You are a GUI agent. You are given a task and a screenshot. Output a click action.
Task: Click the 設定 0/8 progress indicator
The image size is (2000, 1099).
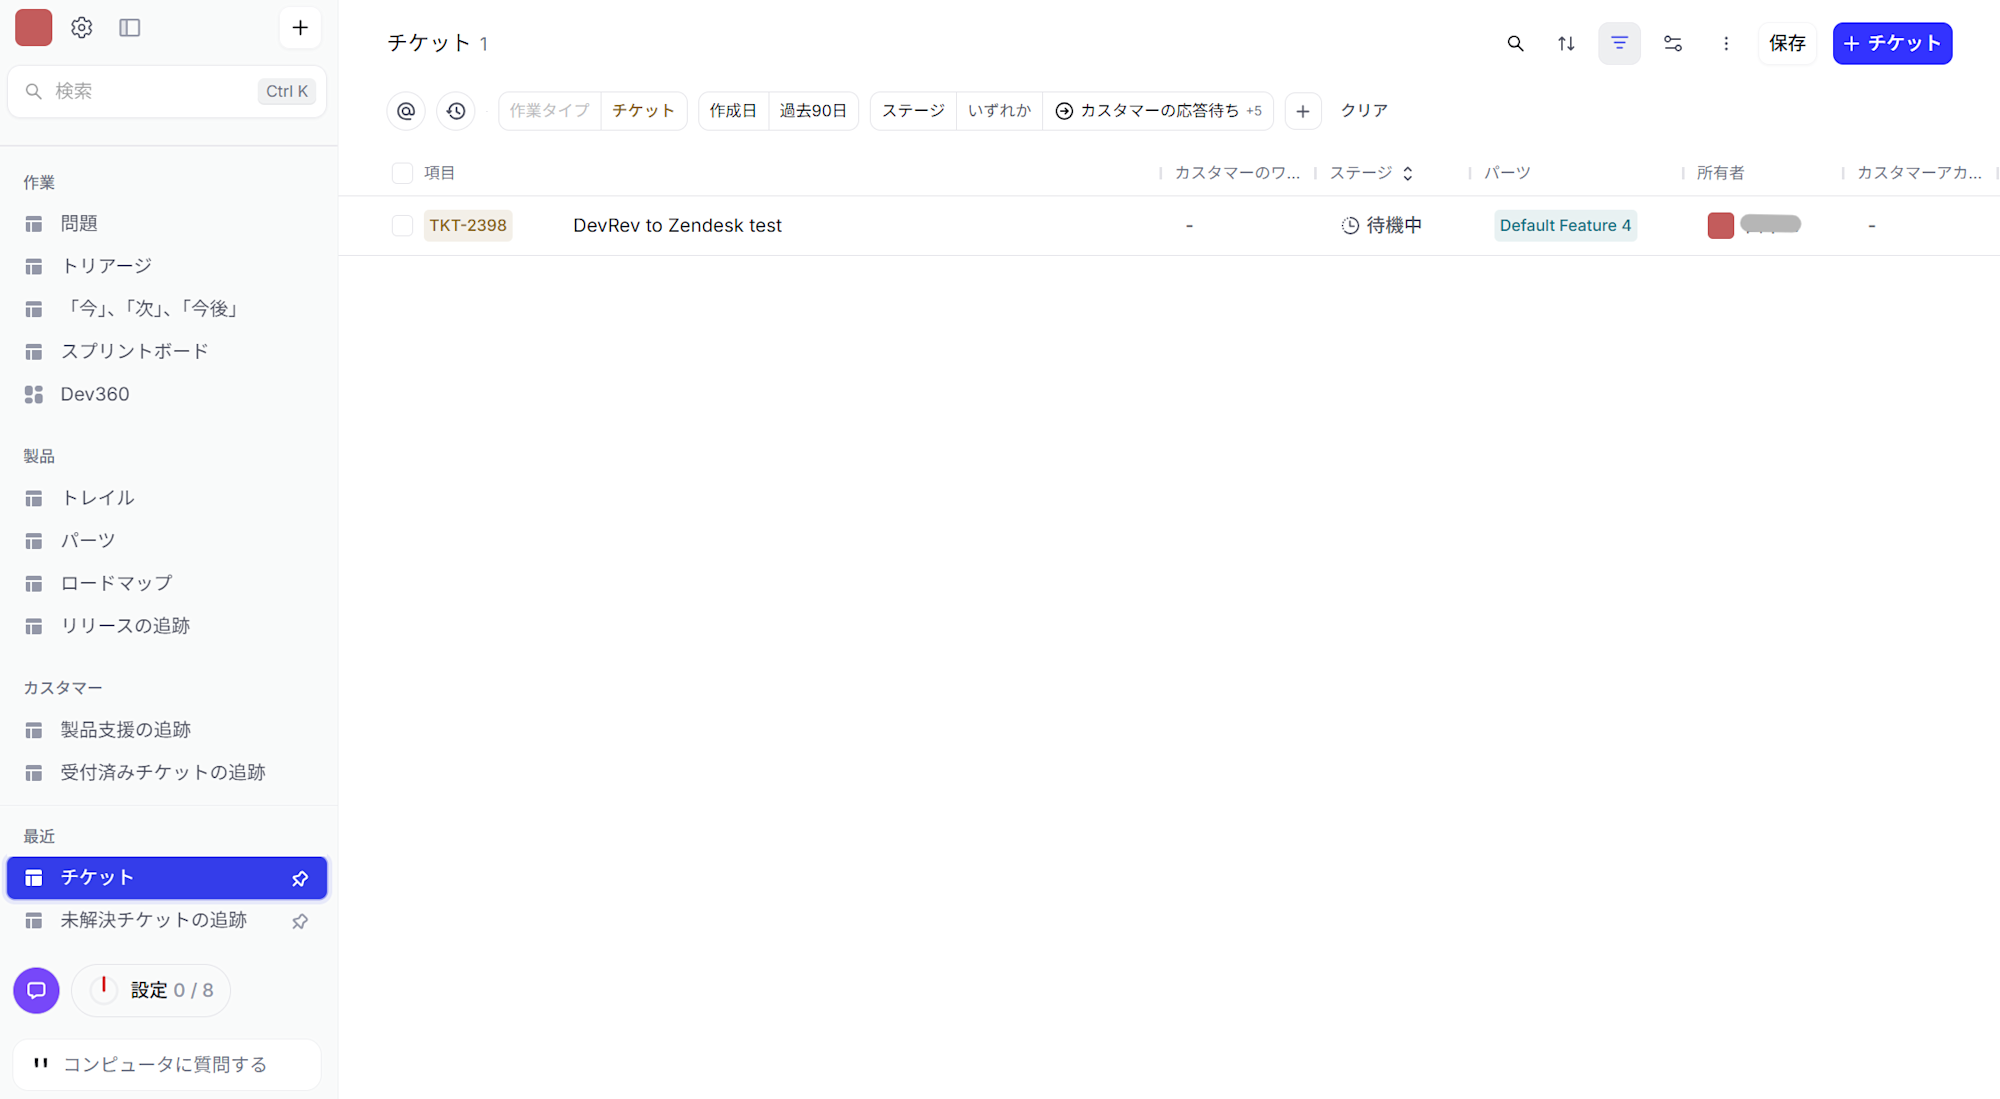tap(151, 990)
